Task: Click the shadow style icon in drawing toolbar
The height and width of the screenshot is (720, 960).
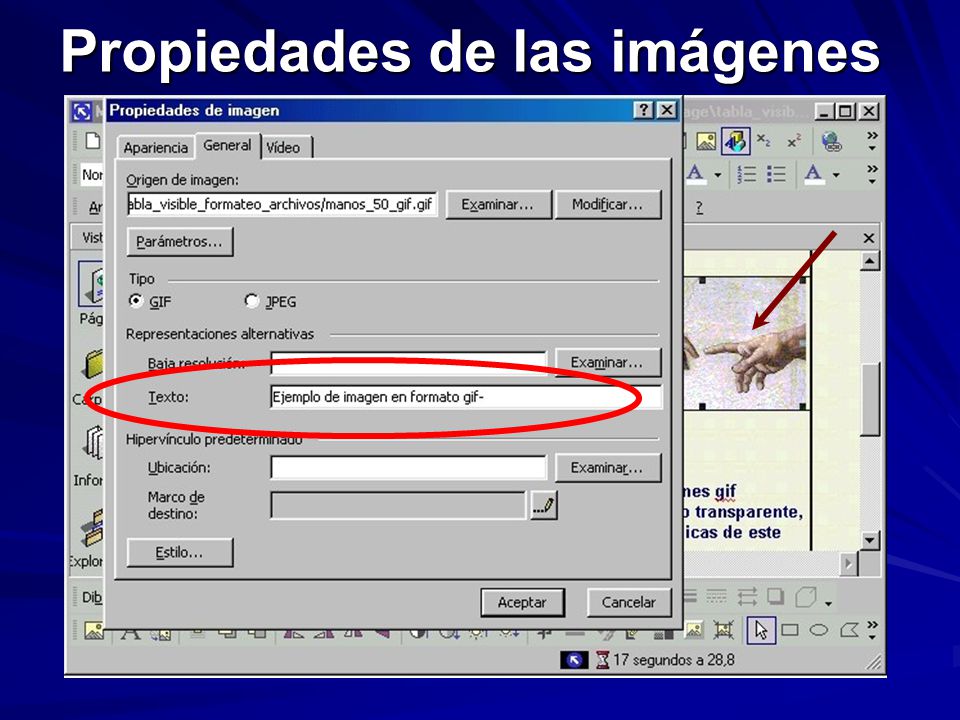Action: (776, 596)
